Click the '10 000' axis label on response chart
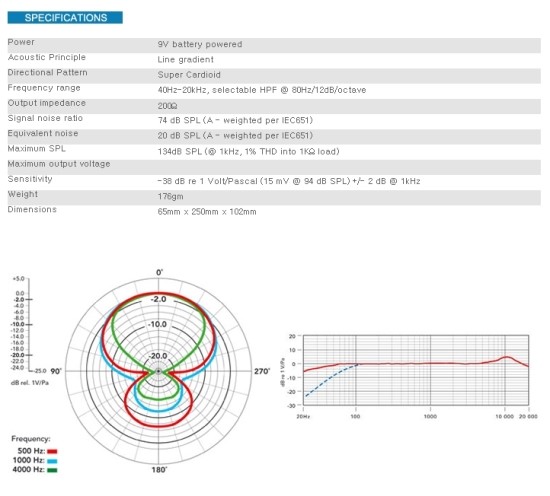The width and height of the screenshot is (550, 496). 505,416
